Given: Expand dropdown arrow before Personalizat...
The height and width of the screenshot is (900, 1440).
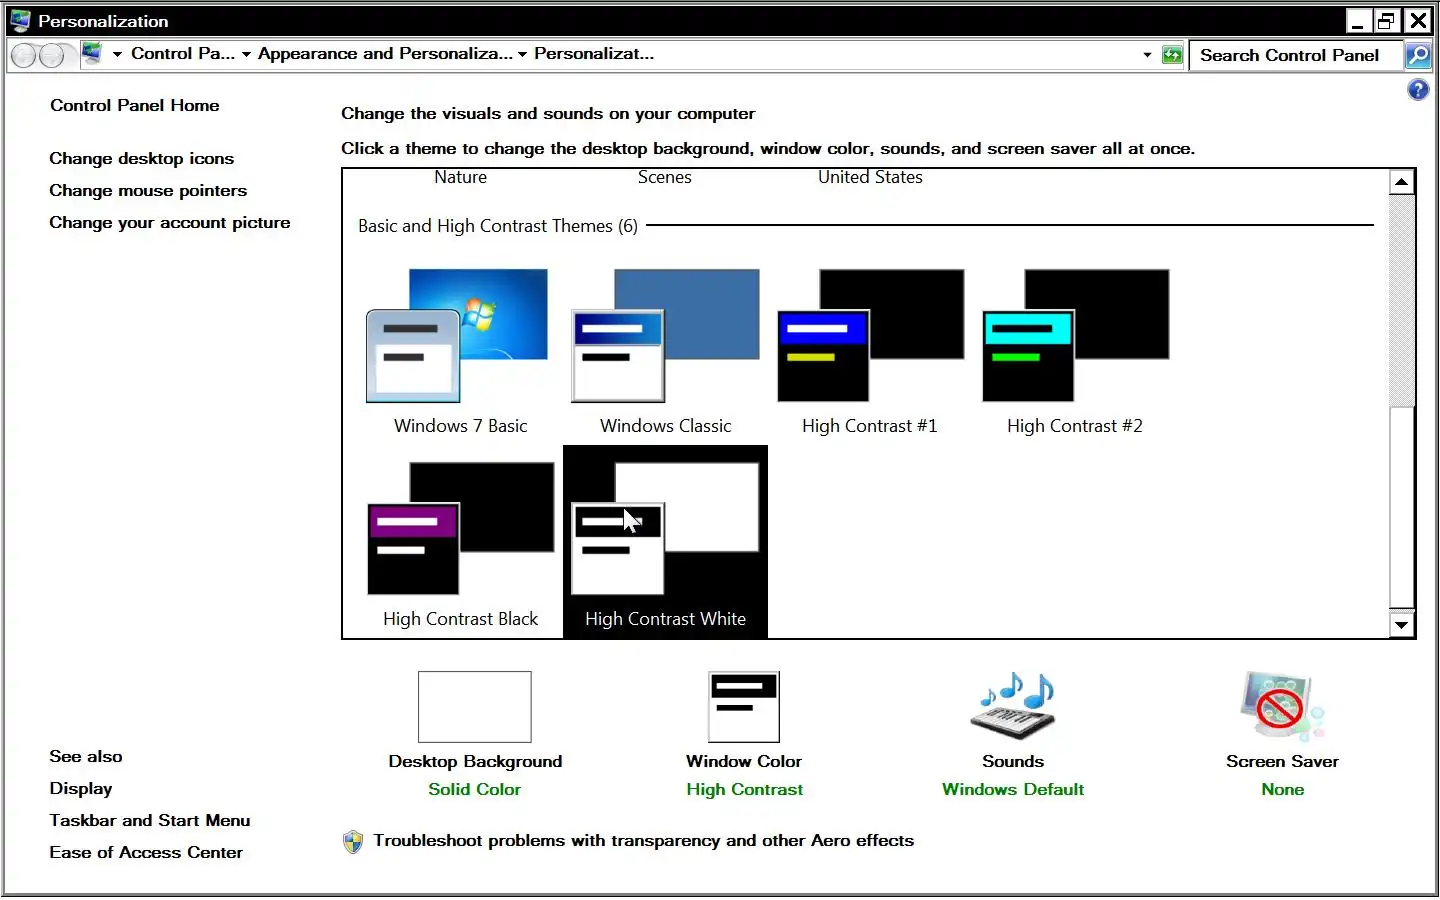Looking at the screenshot, I should point(522,54).
